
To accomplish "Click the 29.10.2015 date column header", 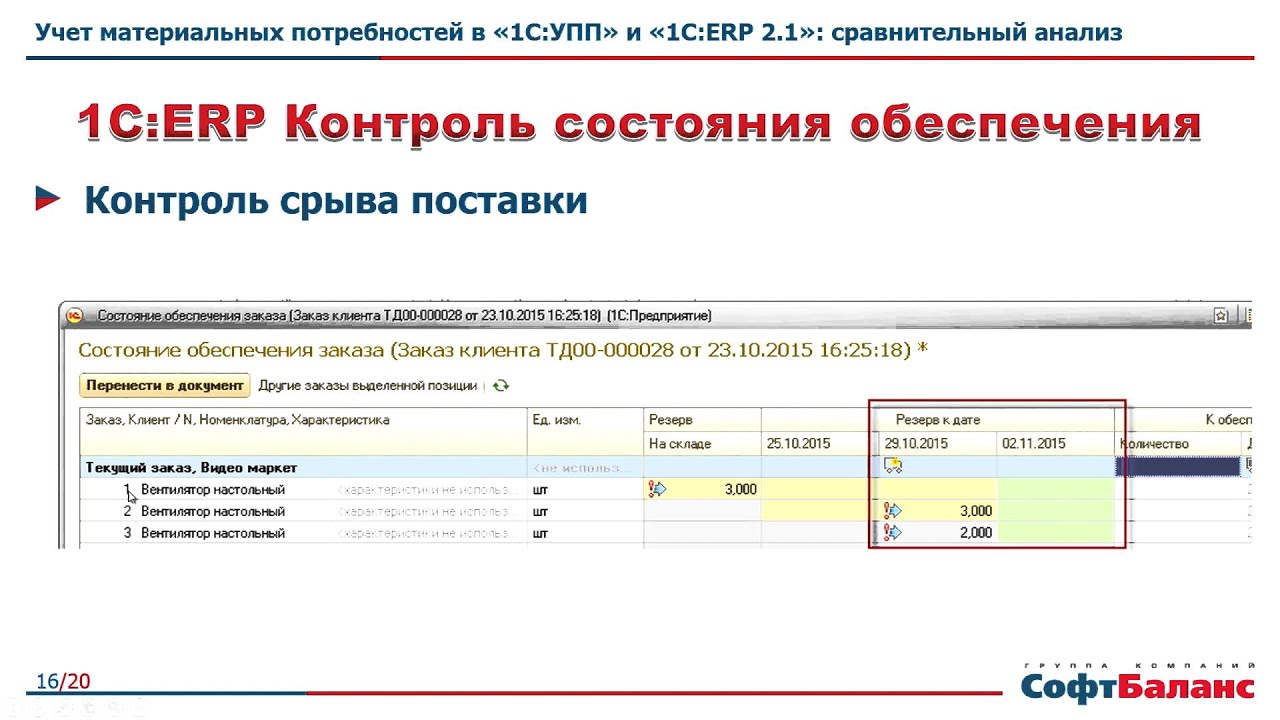I will point(937,443).
